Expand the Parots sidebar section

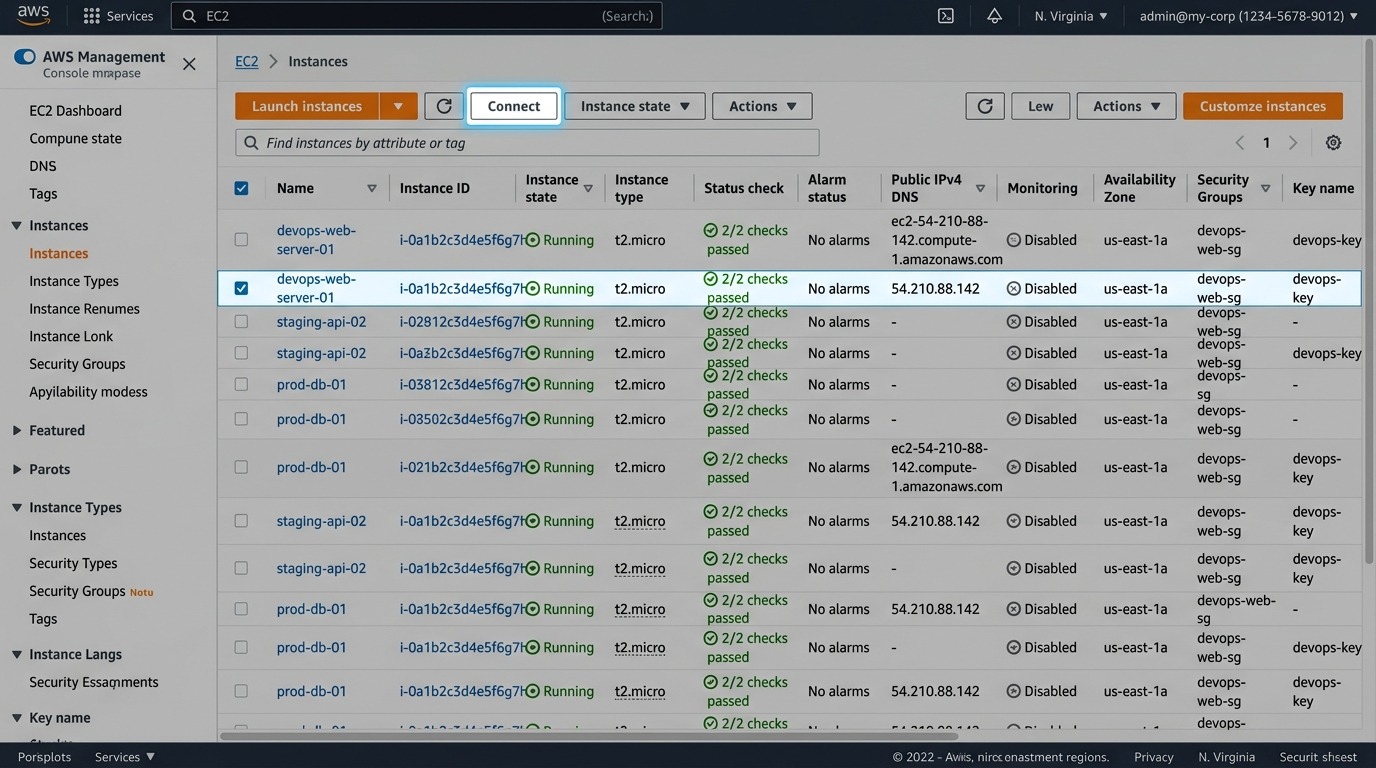[16, 469]
